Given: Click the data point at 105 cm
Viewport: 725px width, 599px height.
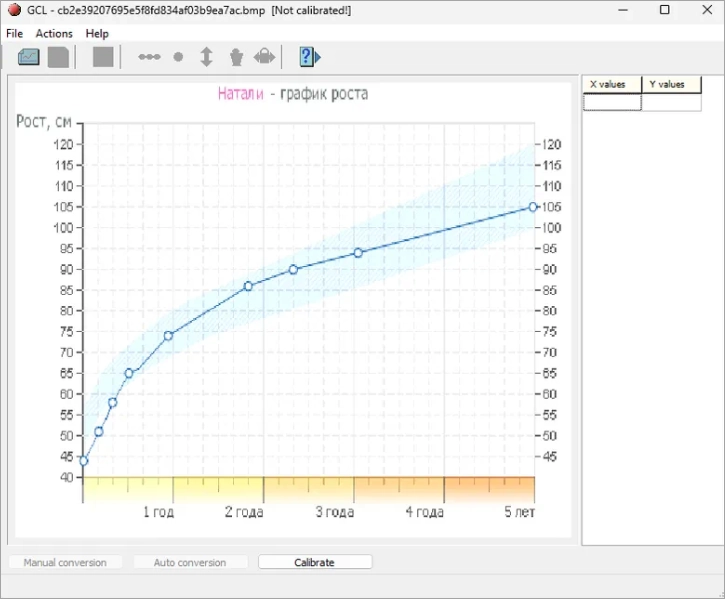Looking at the screenshot, I should pos(533,207).
